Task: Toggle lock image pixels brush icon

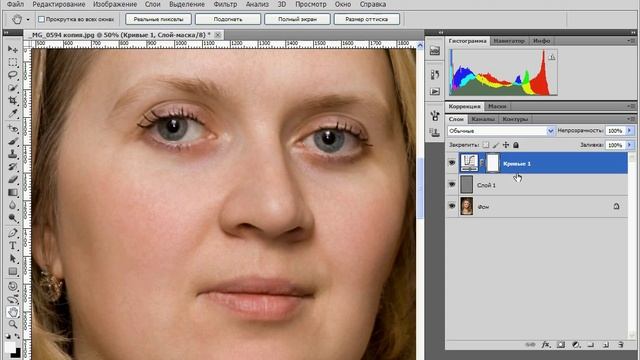Action: (496, 145)
